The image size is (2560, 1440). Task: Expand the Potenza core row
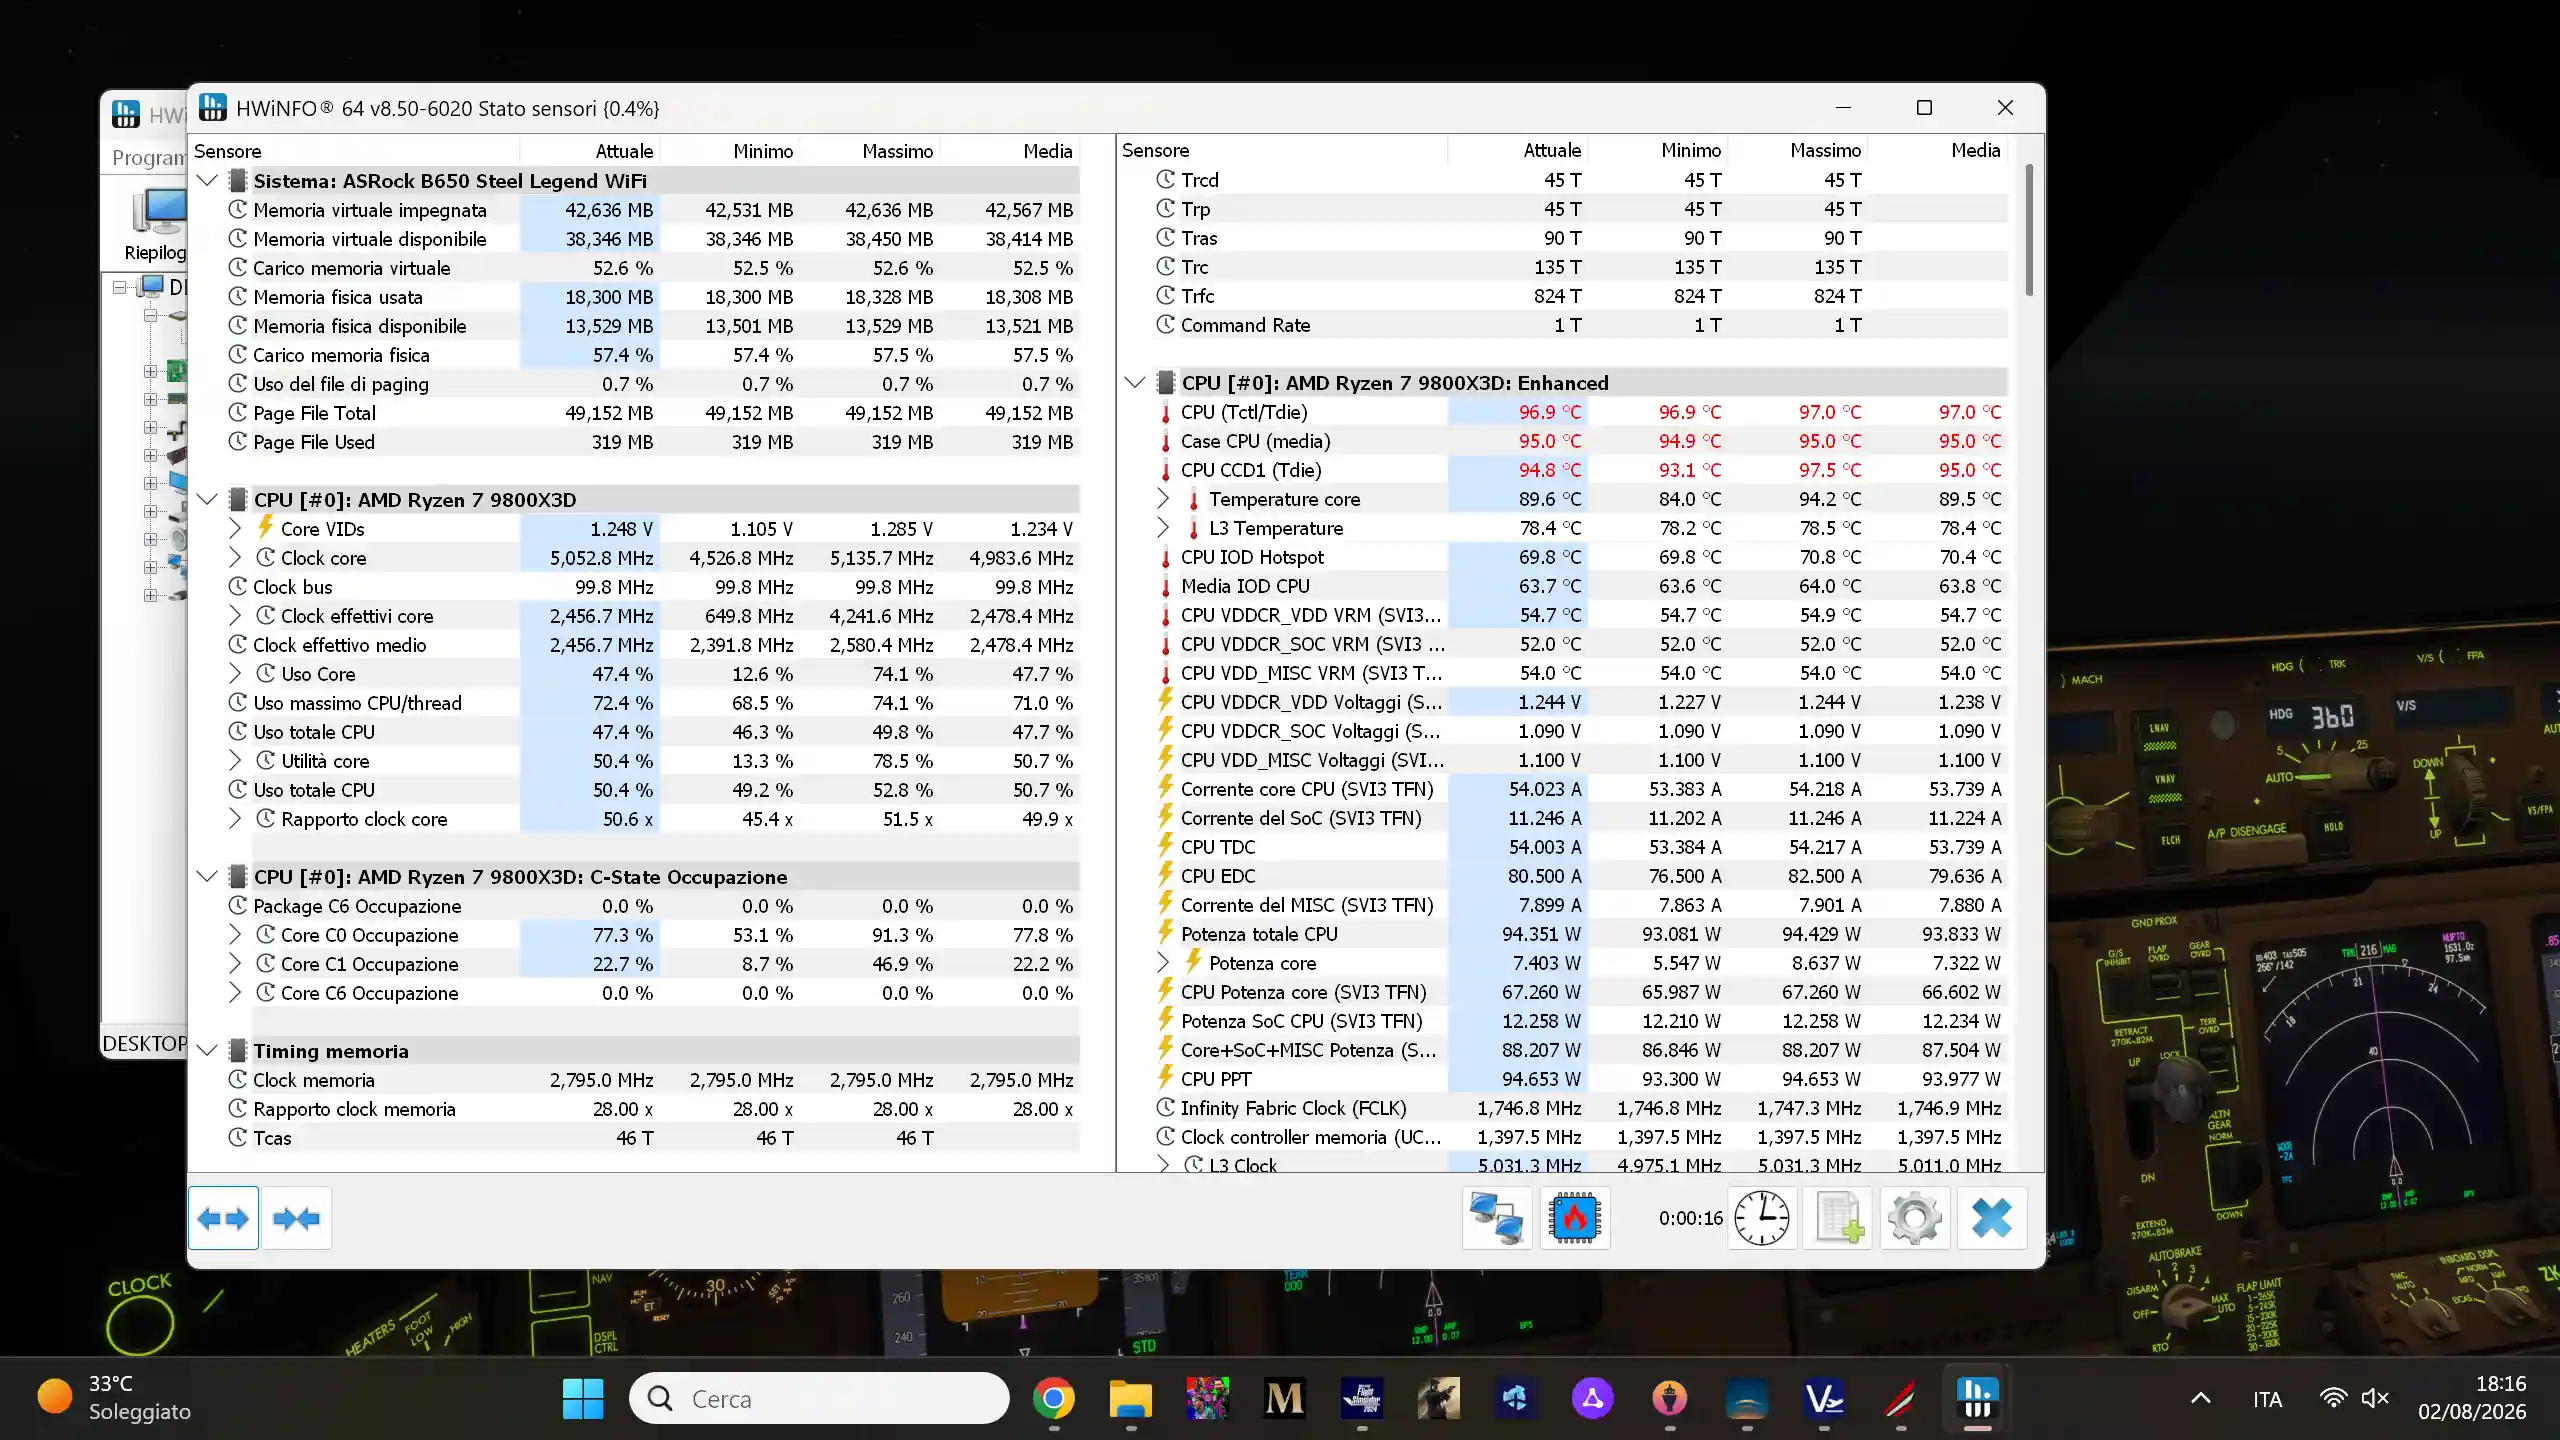[x=1163, y=963]
